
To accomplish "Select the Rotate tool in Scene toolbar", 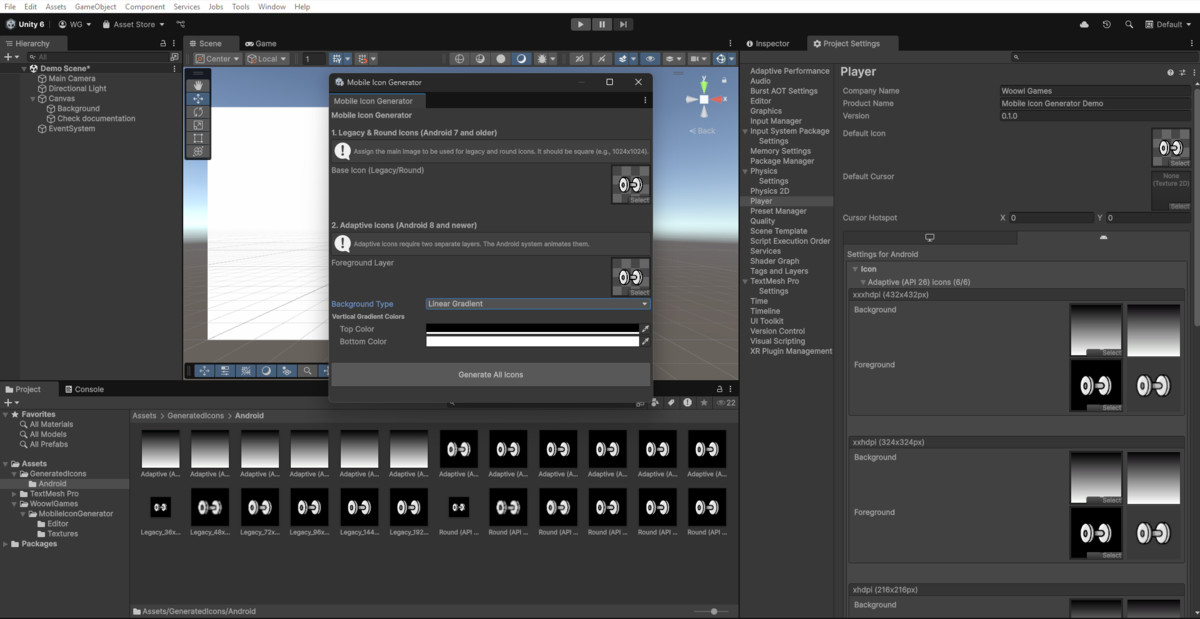I will point(198,112).
